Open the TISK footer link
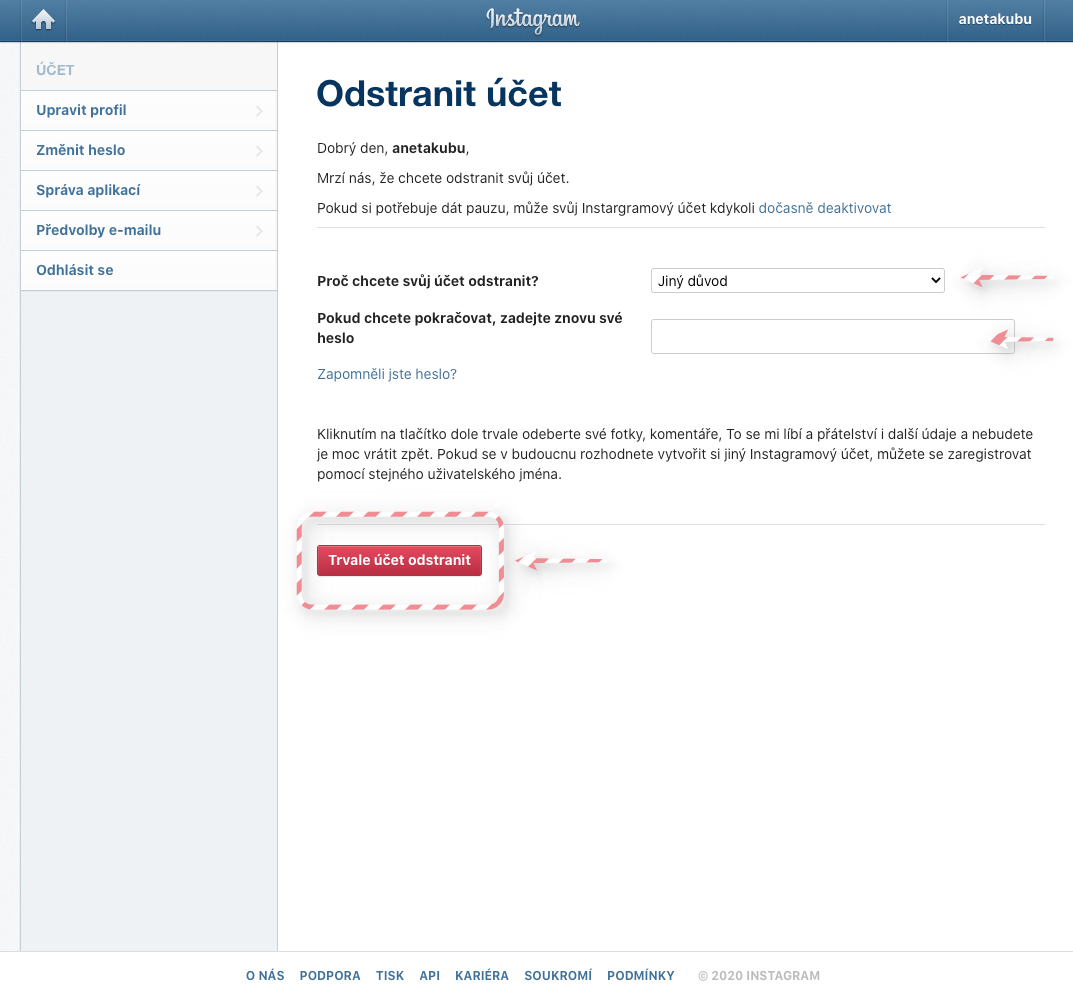1073x993 pixels. point(389,976)
